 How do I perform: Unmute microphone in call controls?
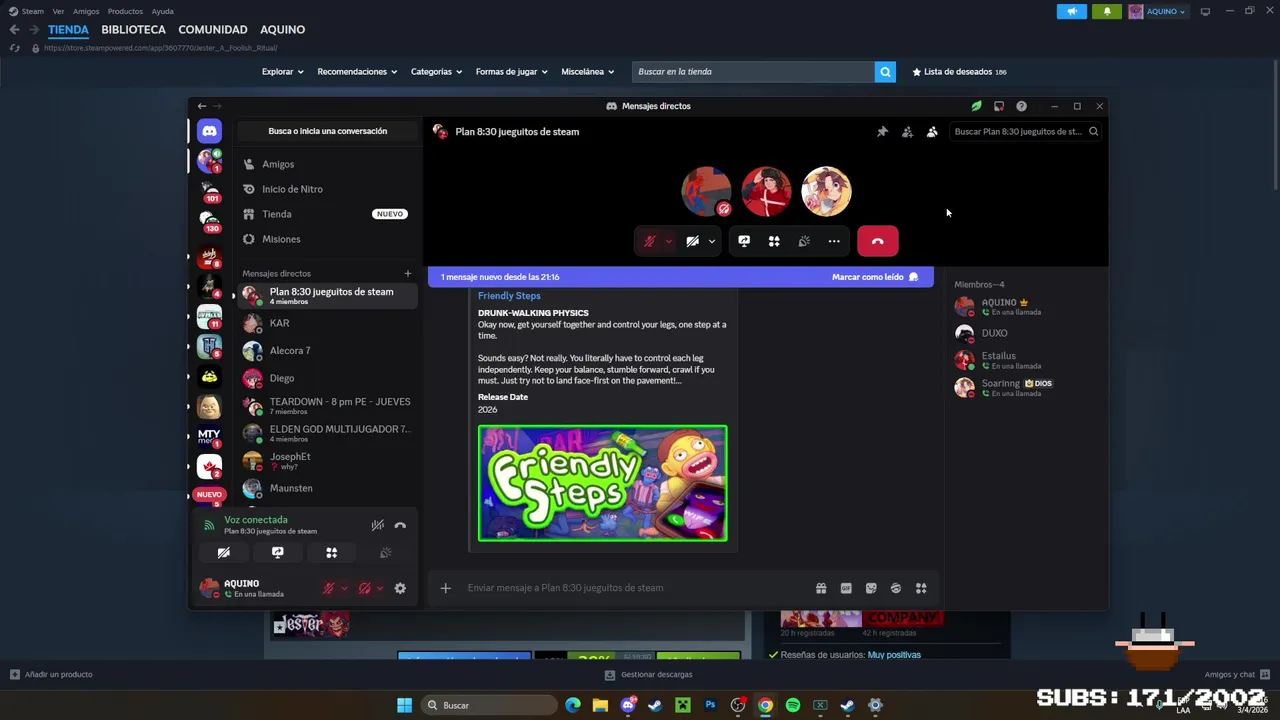[649, 241]
